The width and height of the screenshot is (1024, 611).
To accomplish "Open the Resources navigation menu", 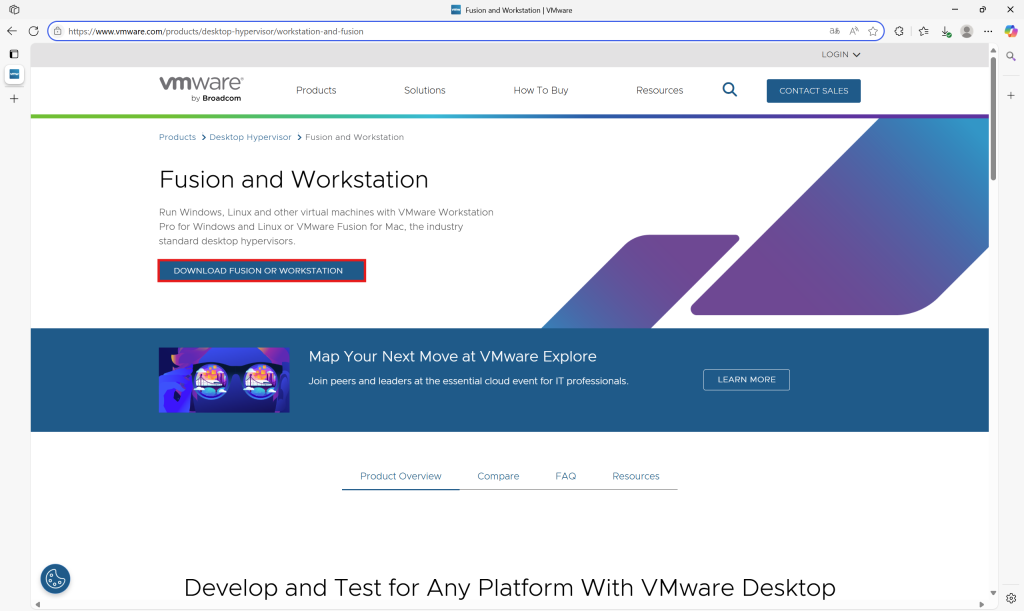I will point(660,90).
